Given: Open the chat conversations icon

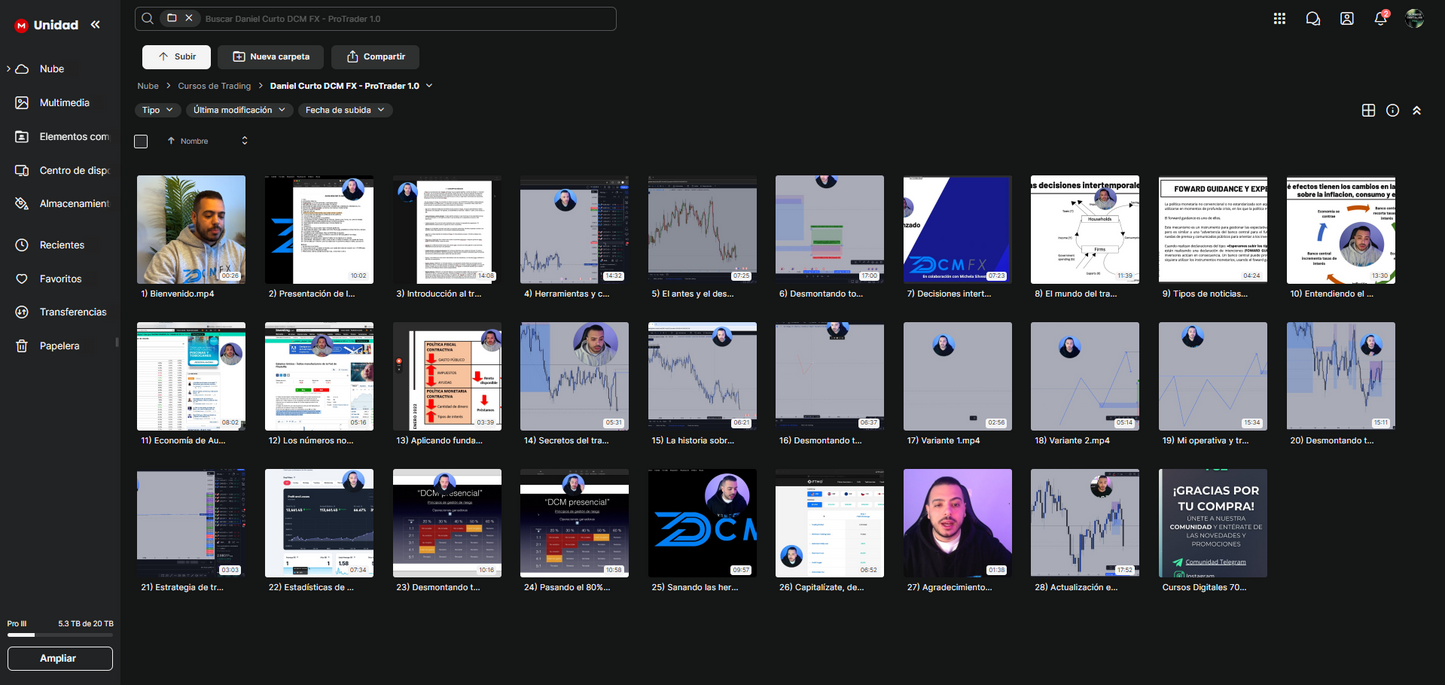Looking at the screenshot, I should tap(1313, 18).
